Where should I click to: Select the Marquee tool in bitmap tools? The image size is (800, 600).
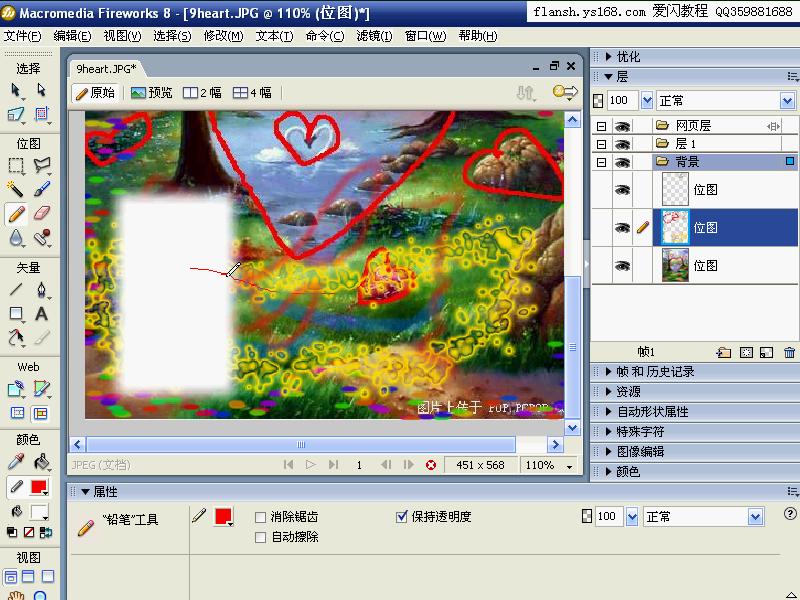16,165
